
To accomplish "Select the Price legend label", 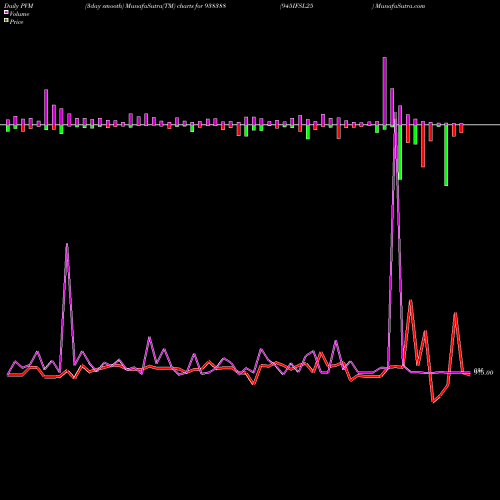I will click(16, 22).
